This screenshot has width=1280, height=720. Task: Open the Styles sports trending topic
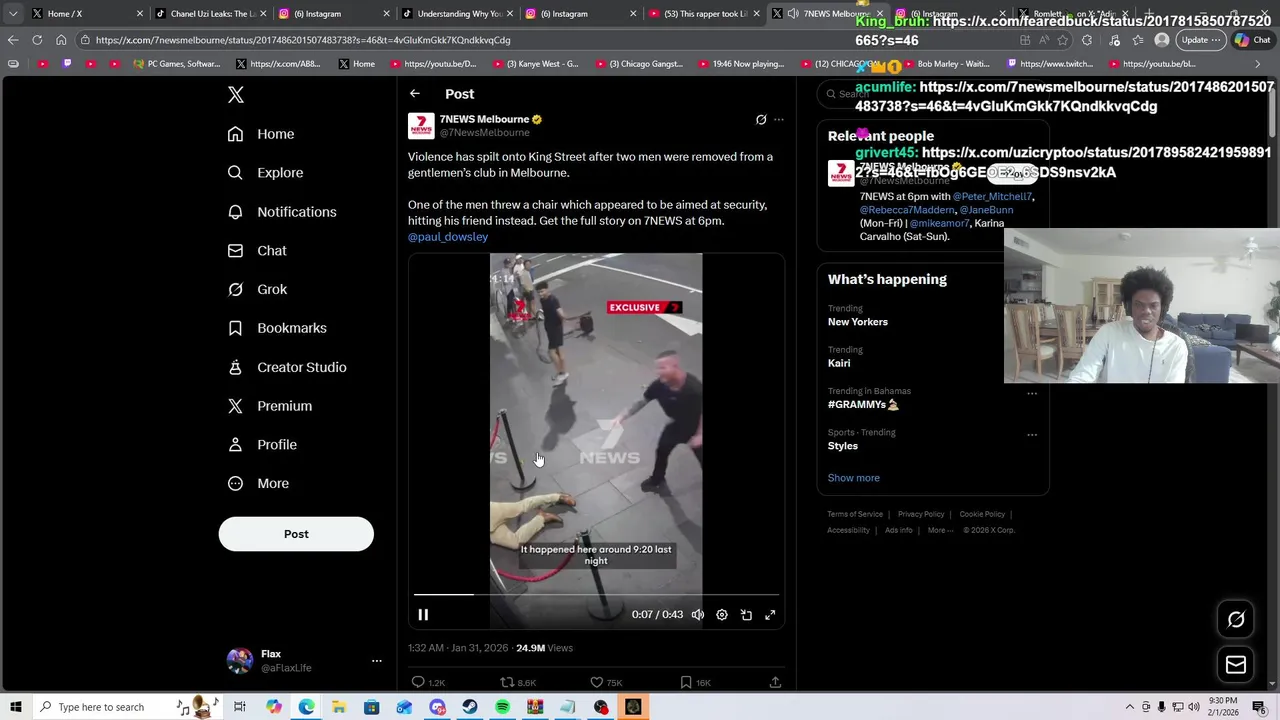point(843,446)
